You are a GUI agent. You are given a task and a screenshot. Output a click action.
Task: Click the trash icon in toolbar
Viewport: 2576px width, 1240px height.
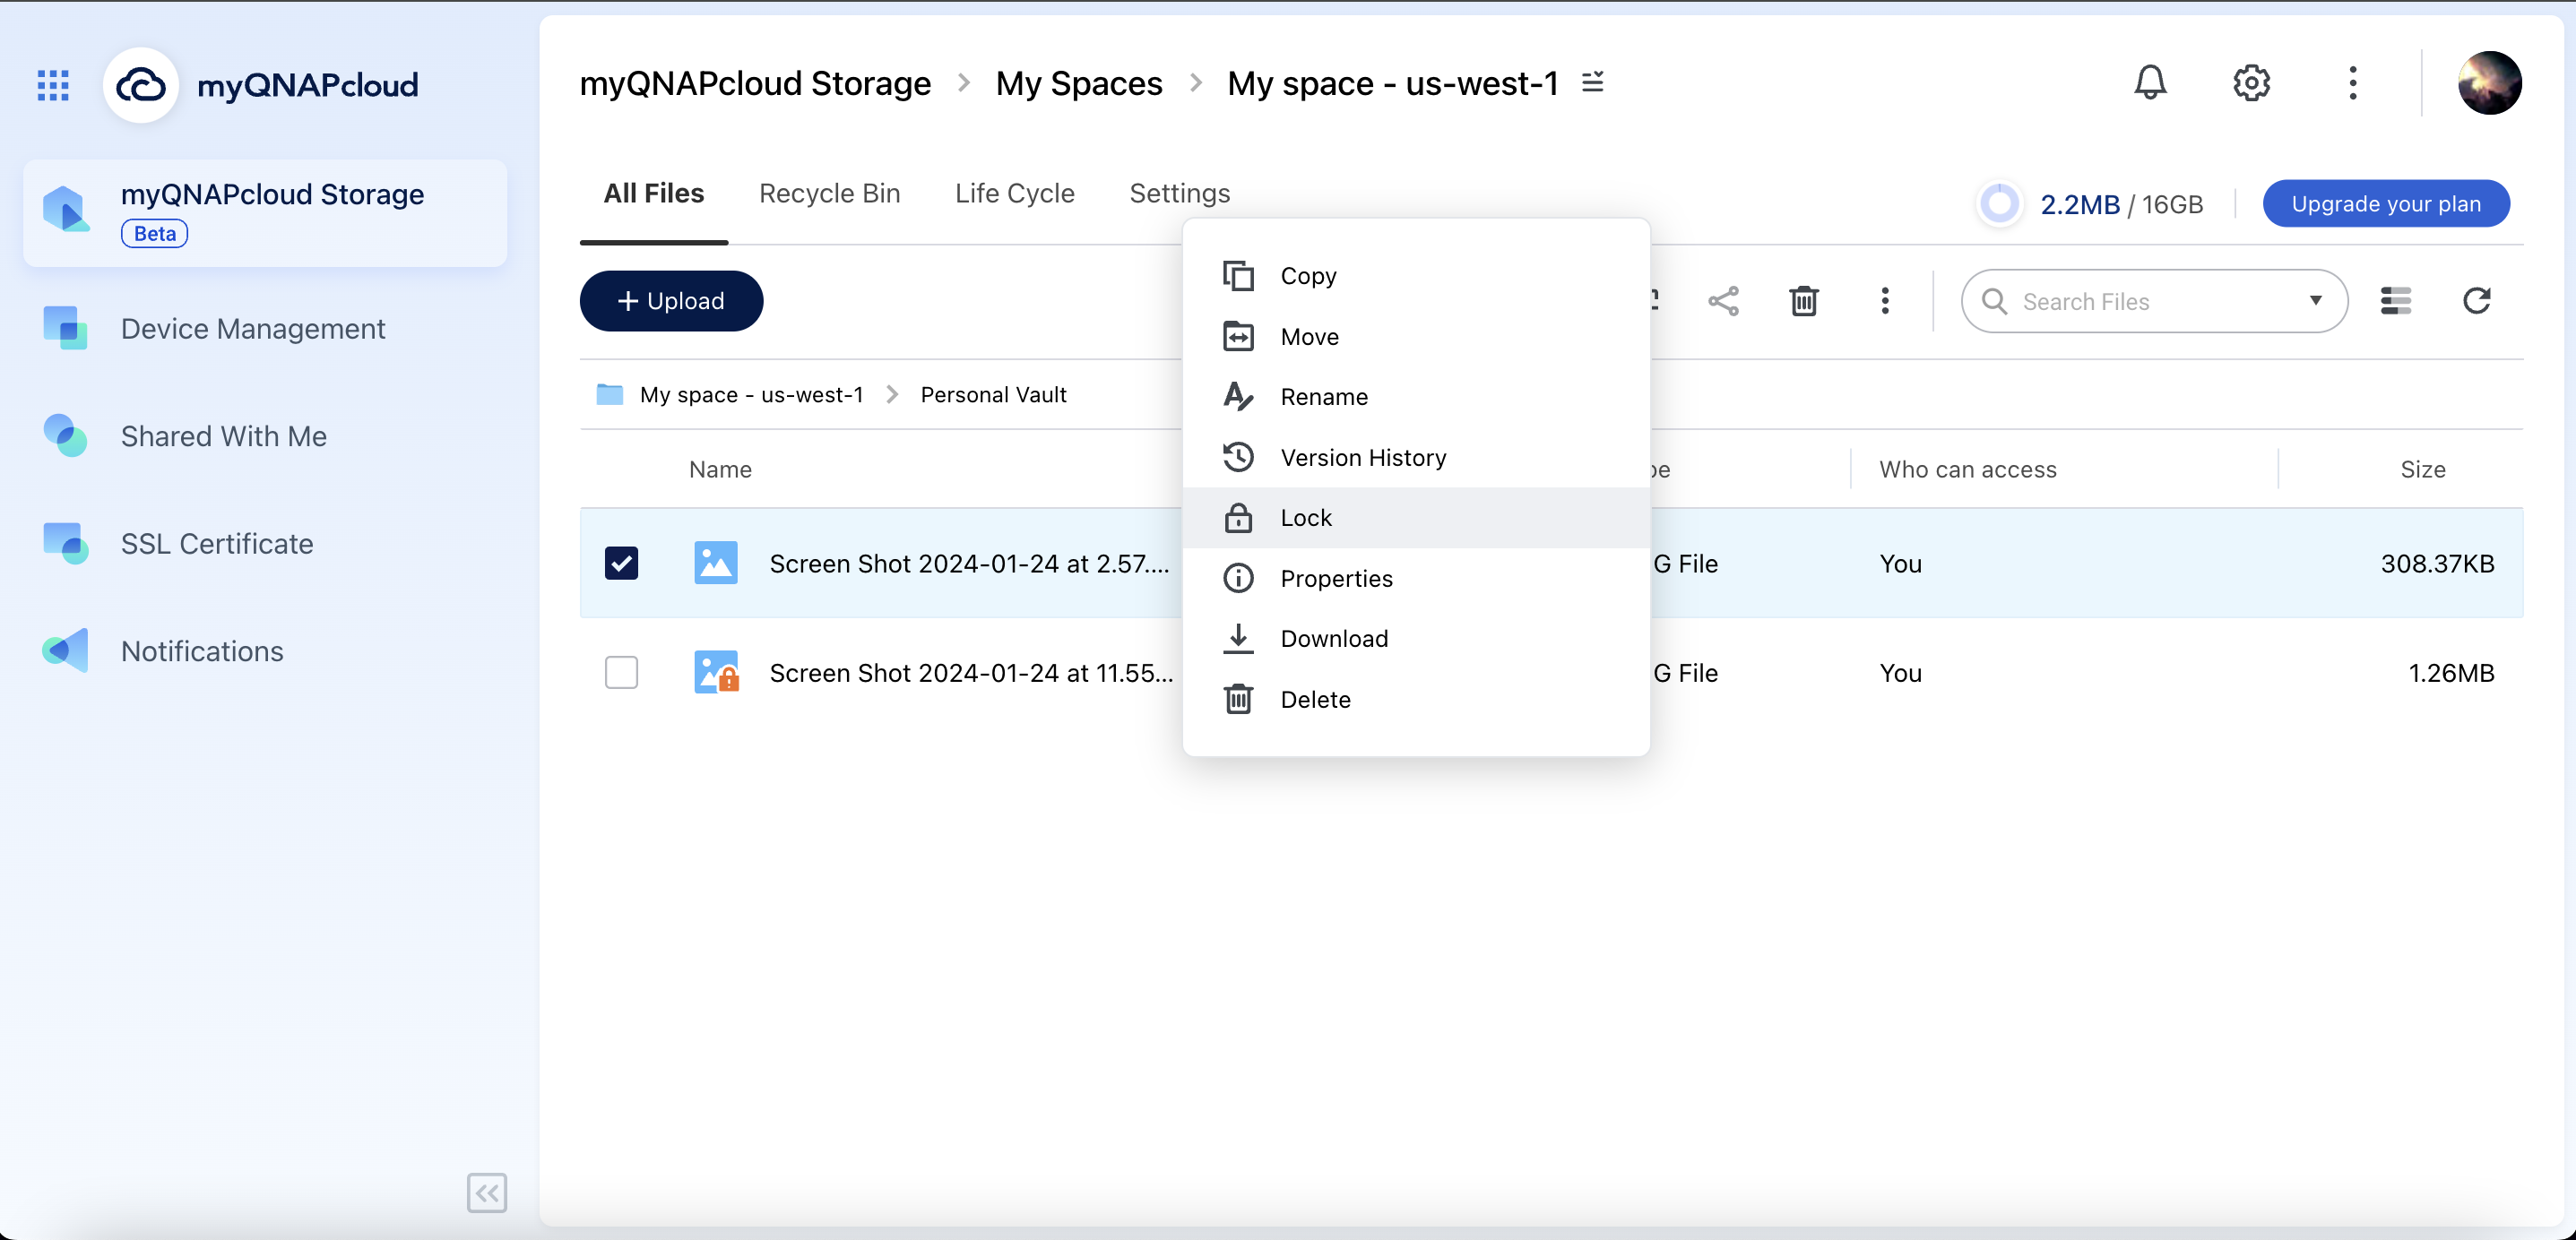[1804, 301]
